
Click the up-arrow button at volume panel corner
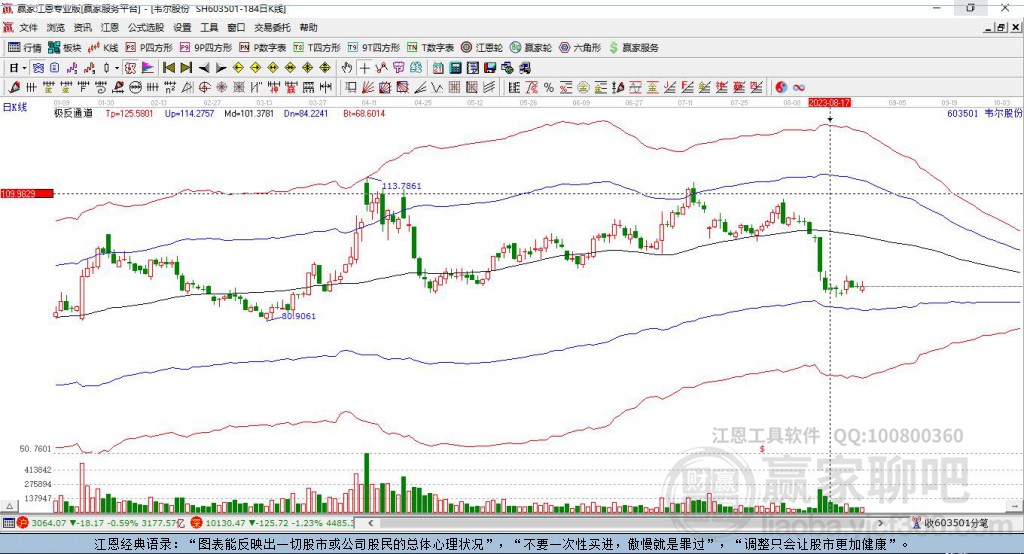[9, 506]
